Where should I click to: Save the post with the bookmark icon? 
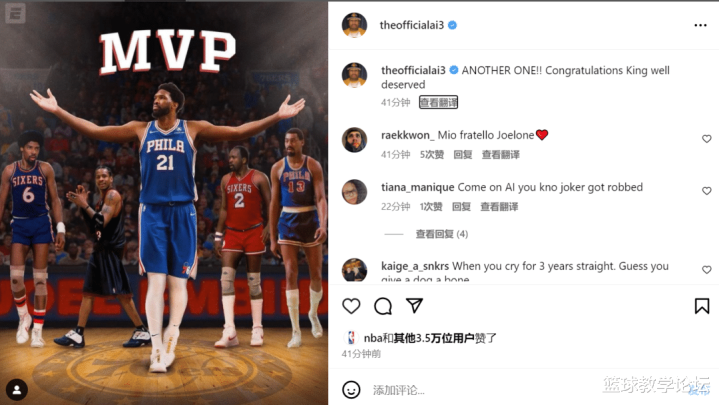click(702, 306)
